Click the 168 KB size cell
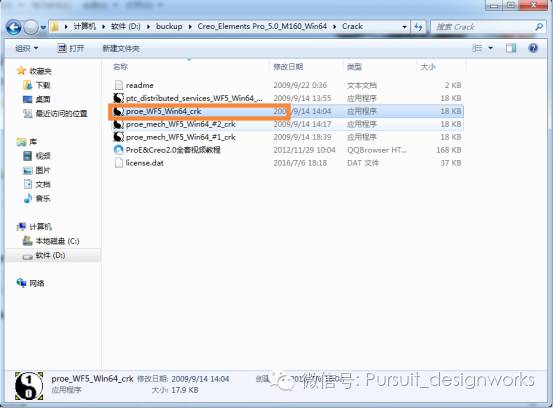Screen dimensions: 553x408 click(x=449, y=150)
